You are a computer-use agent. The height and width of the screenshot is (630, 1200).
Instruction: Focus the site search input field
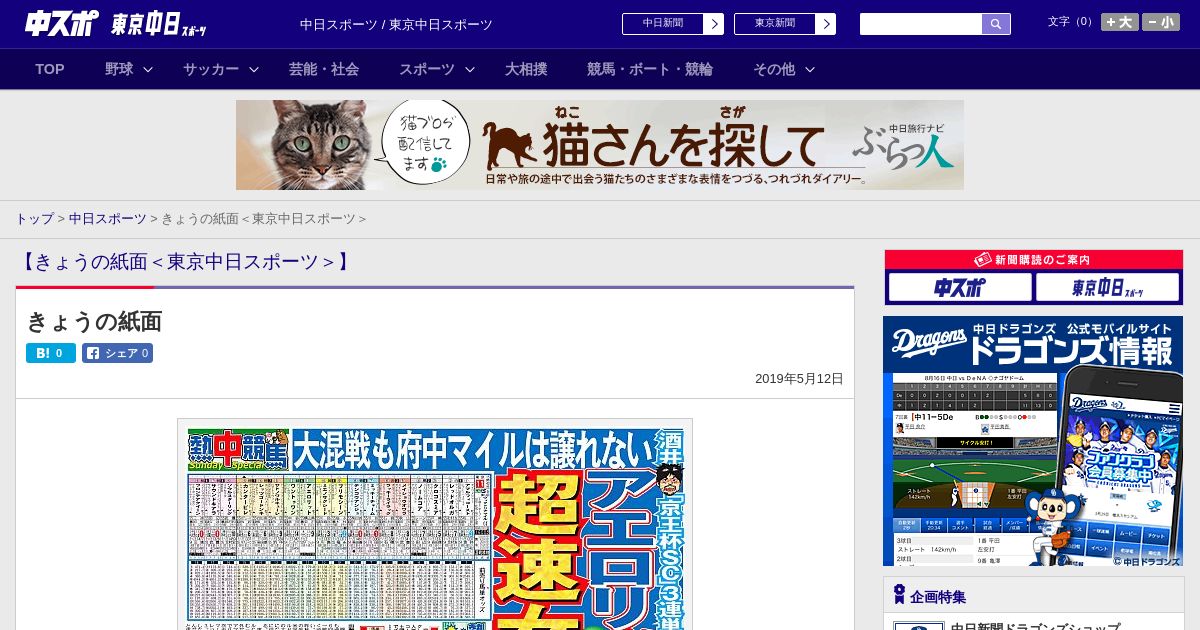(921, 24)
